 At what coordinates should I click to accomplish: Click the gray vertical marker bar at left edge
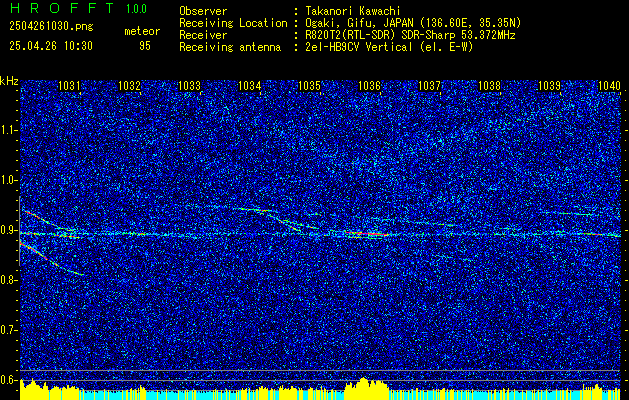coord(20,231)
